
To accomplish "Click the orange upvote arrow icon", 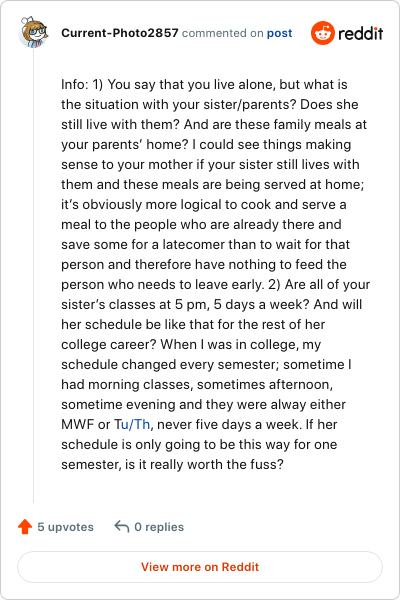I will tap(25, 527).
